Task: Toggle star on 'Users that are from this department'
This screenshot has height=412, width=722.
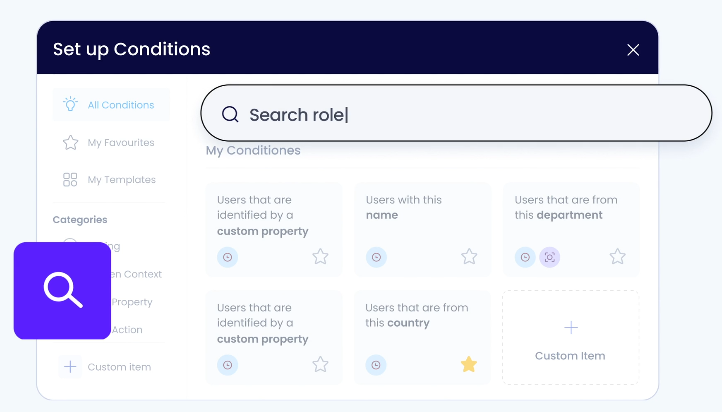Action: (617, 256)
